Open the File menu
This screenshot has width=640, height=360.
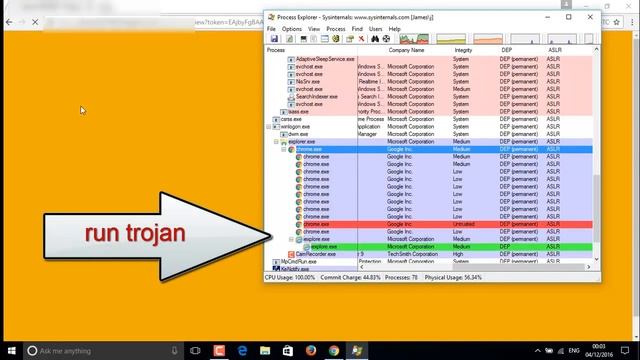(271, 29)
